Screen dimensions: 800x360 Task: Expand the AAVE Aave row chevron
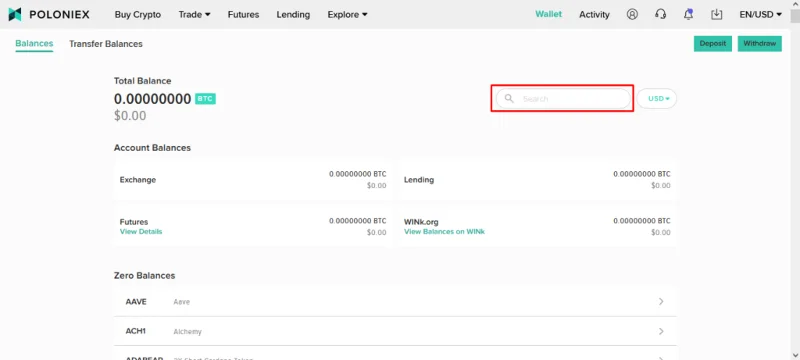click(661, 301)
